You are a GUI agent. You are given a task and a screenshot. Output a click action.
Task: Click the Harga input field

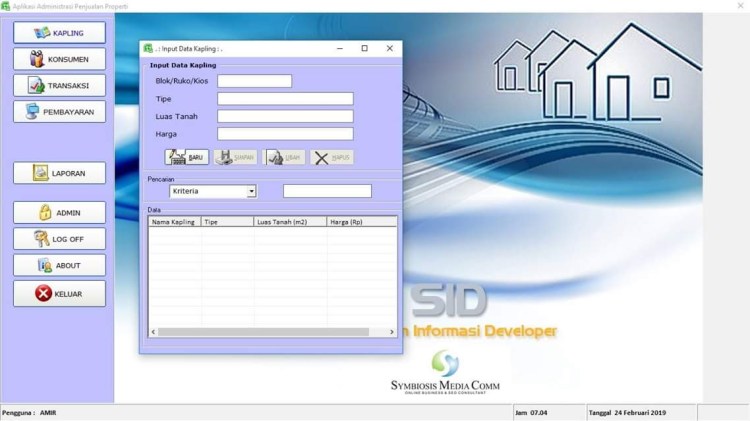tap(285, 133)
